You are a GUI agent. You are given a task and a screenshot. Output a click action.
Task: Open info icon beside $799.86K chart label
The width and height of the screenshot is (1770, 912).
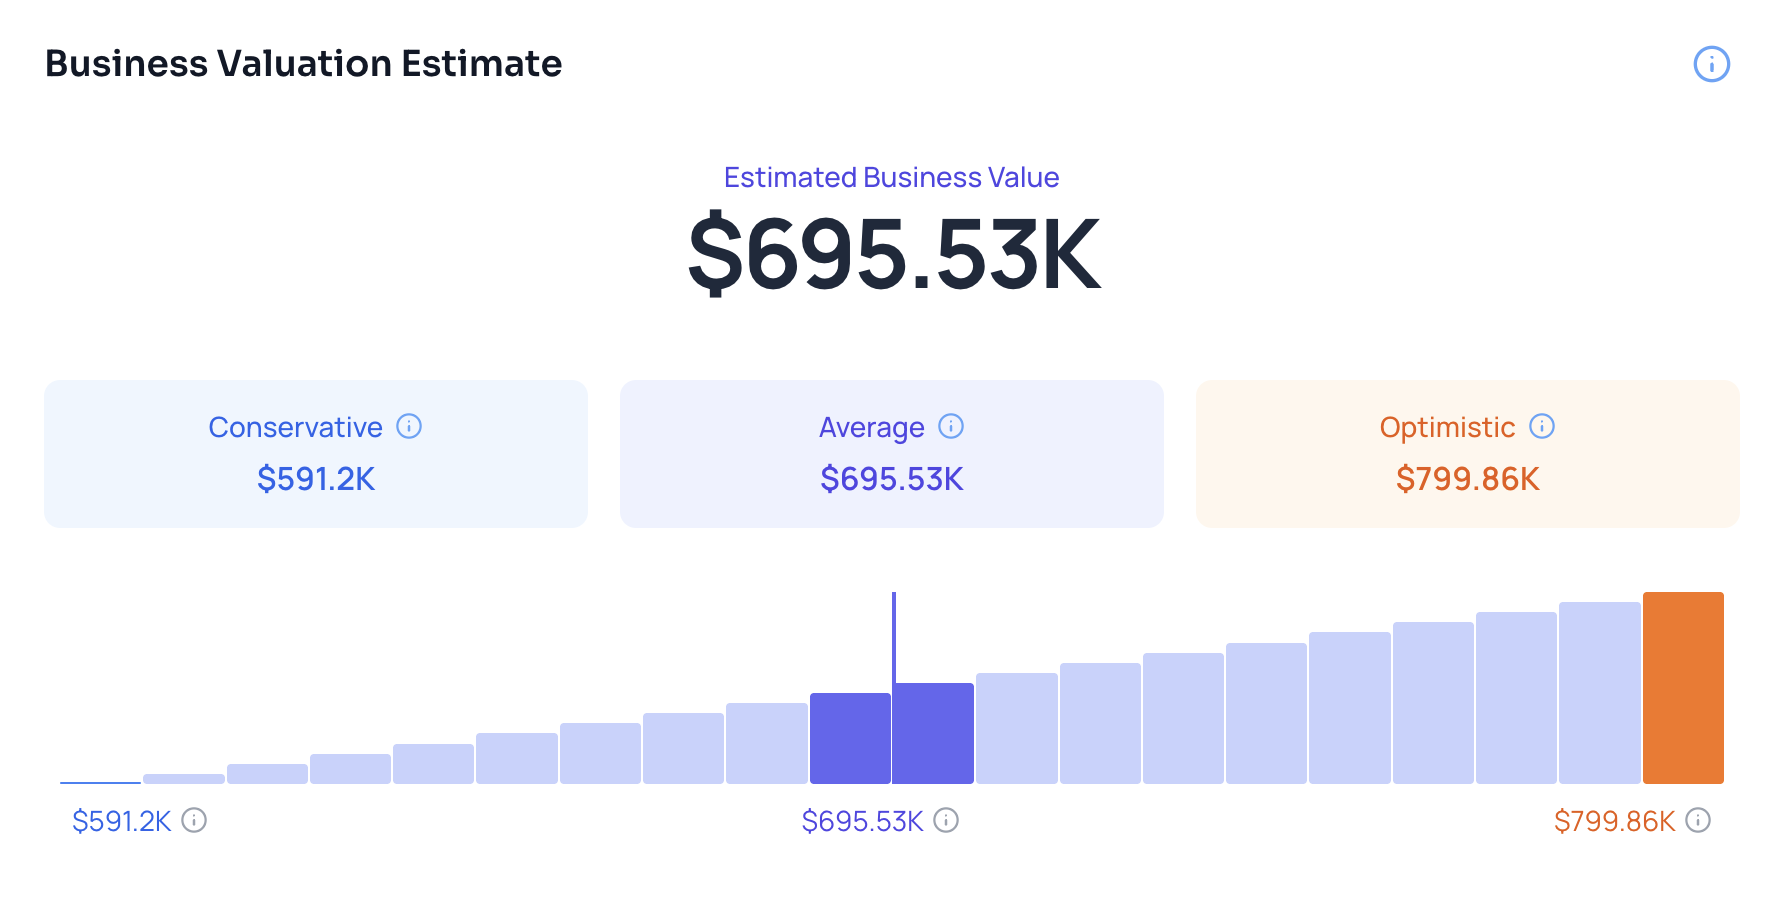[1698, 820]
